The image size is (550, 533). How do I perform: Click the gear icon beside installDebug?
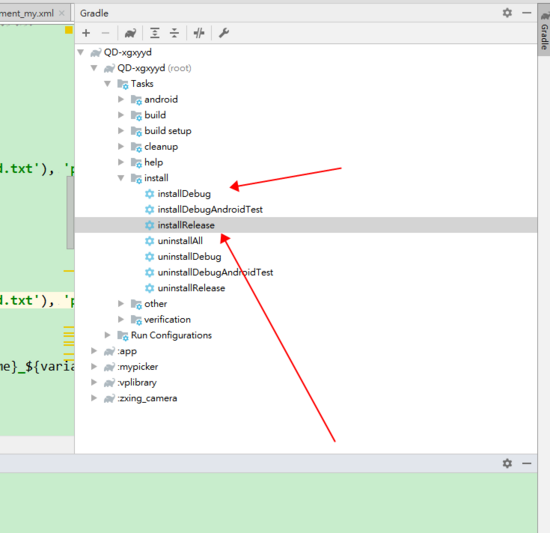[x=150, y=194]
